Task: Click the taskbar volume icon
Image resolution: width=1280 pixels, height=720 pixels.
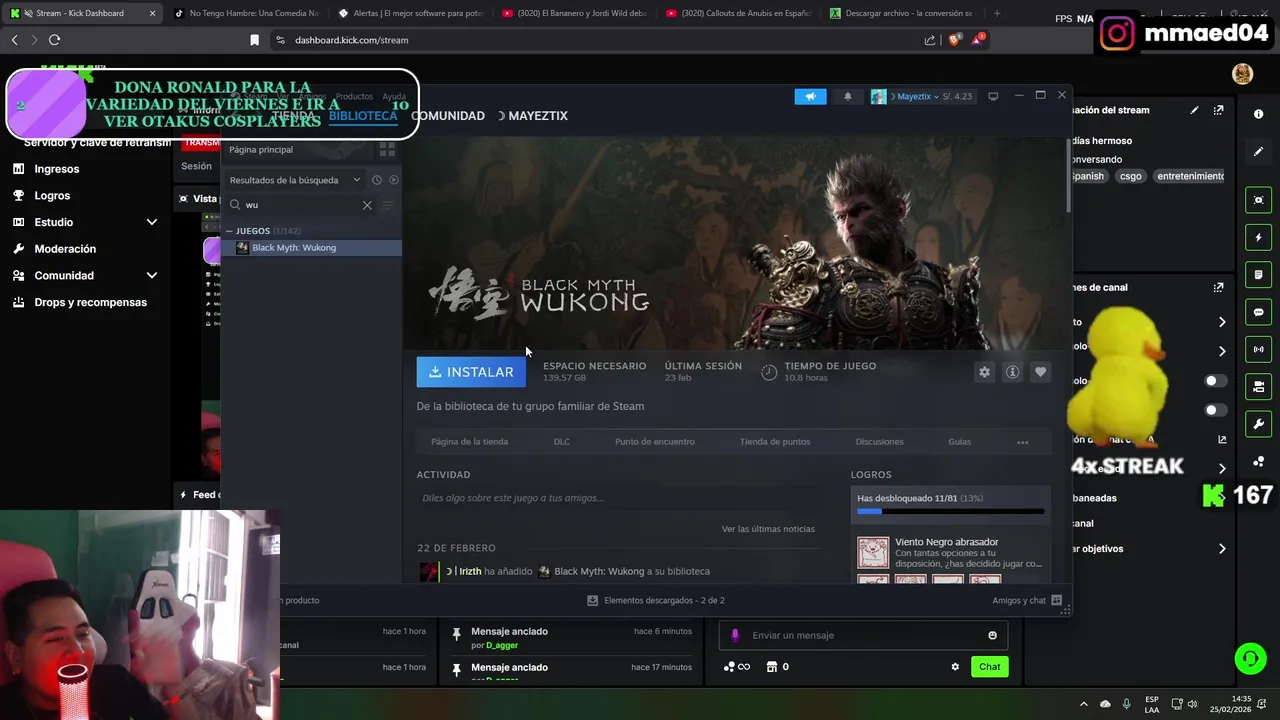Action: point(1192,704)
